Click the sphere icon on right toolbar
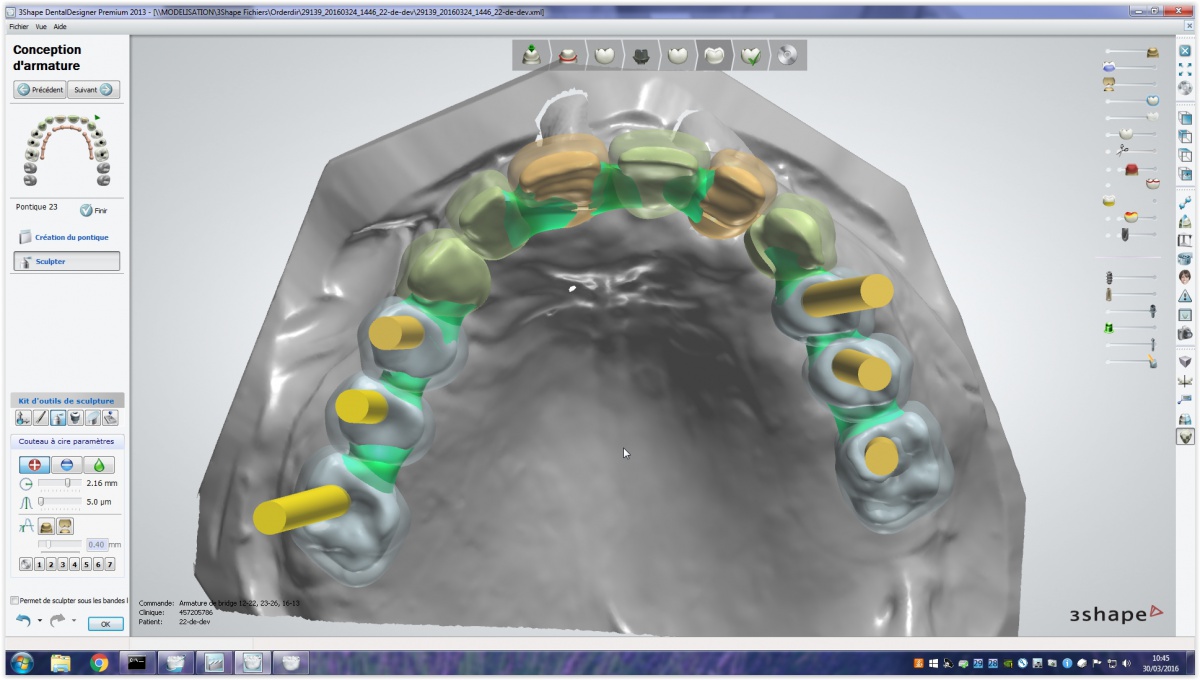 [1185, 87]
